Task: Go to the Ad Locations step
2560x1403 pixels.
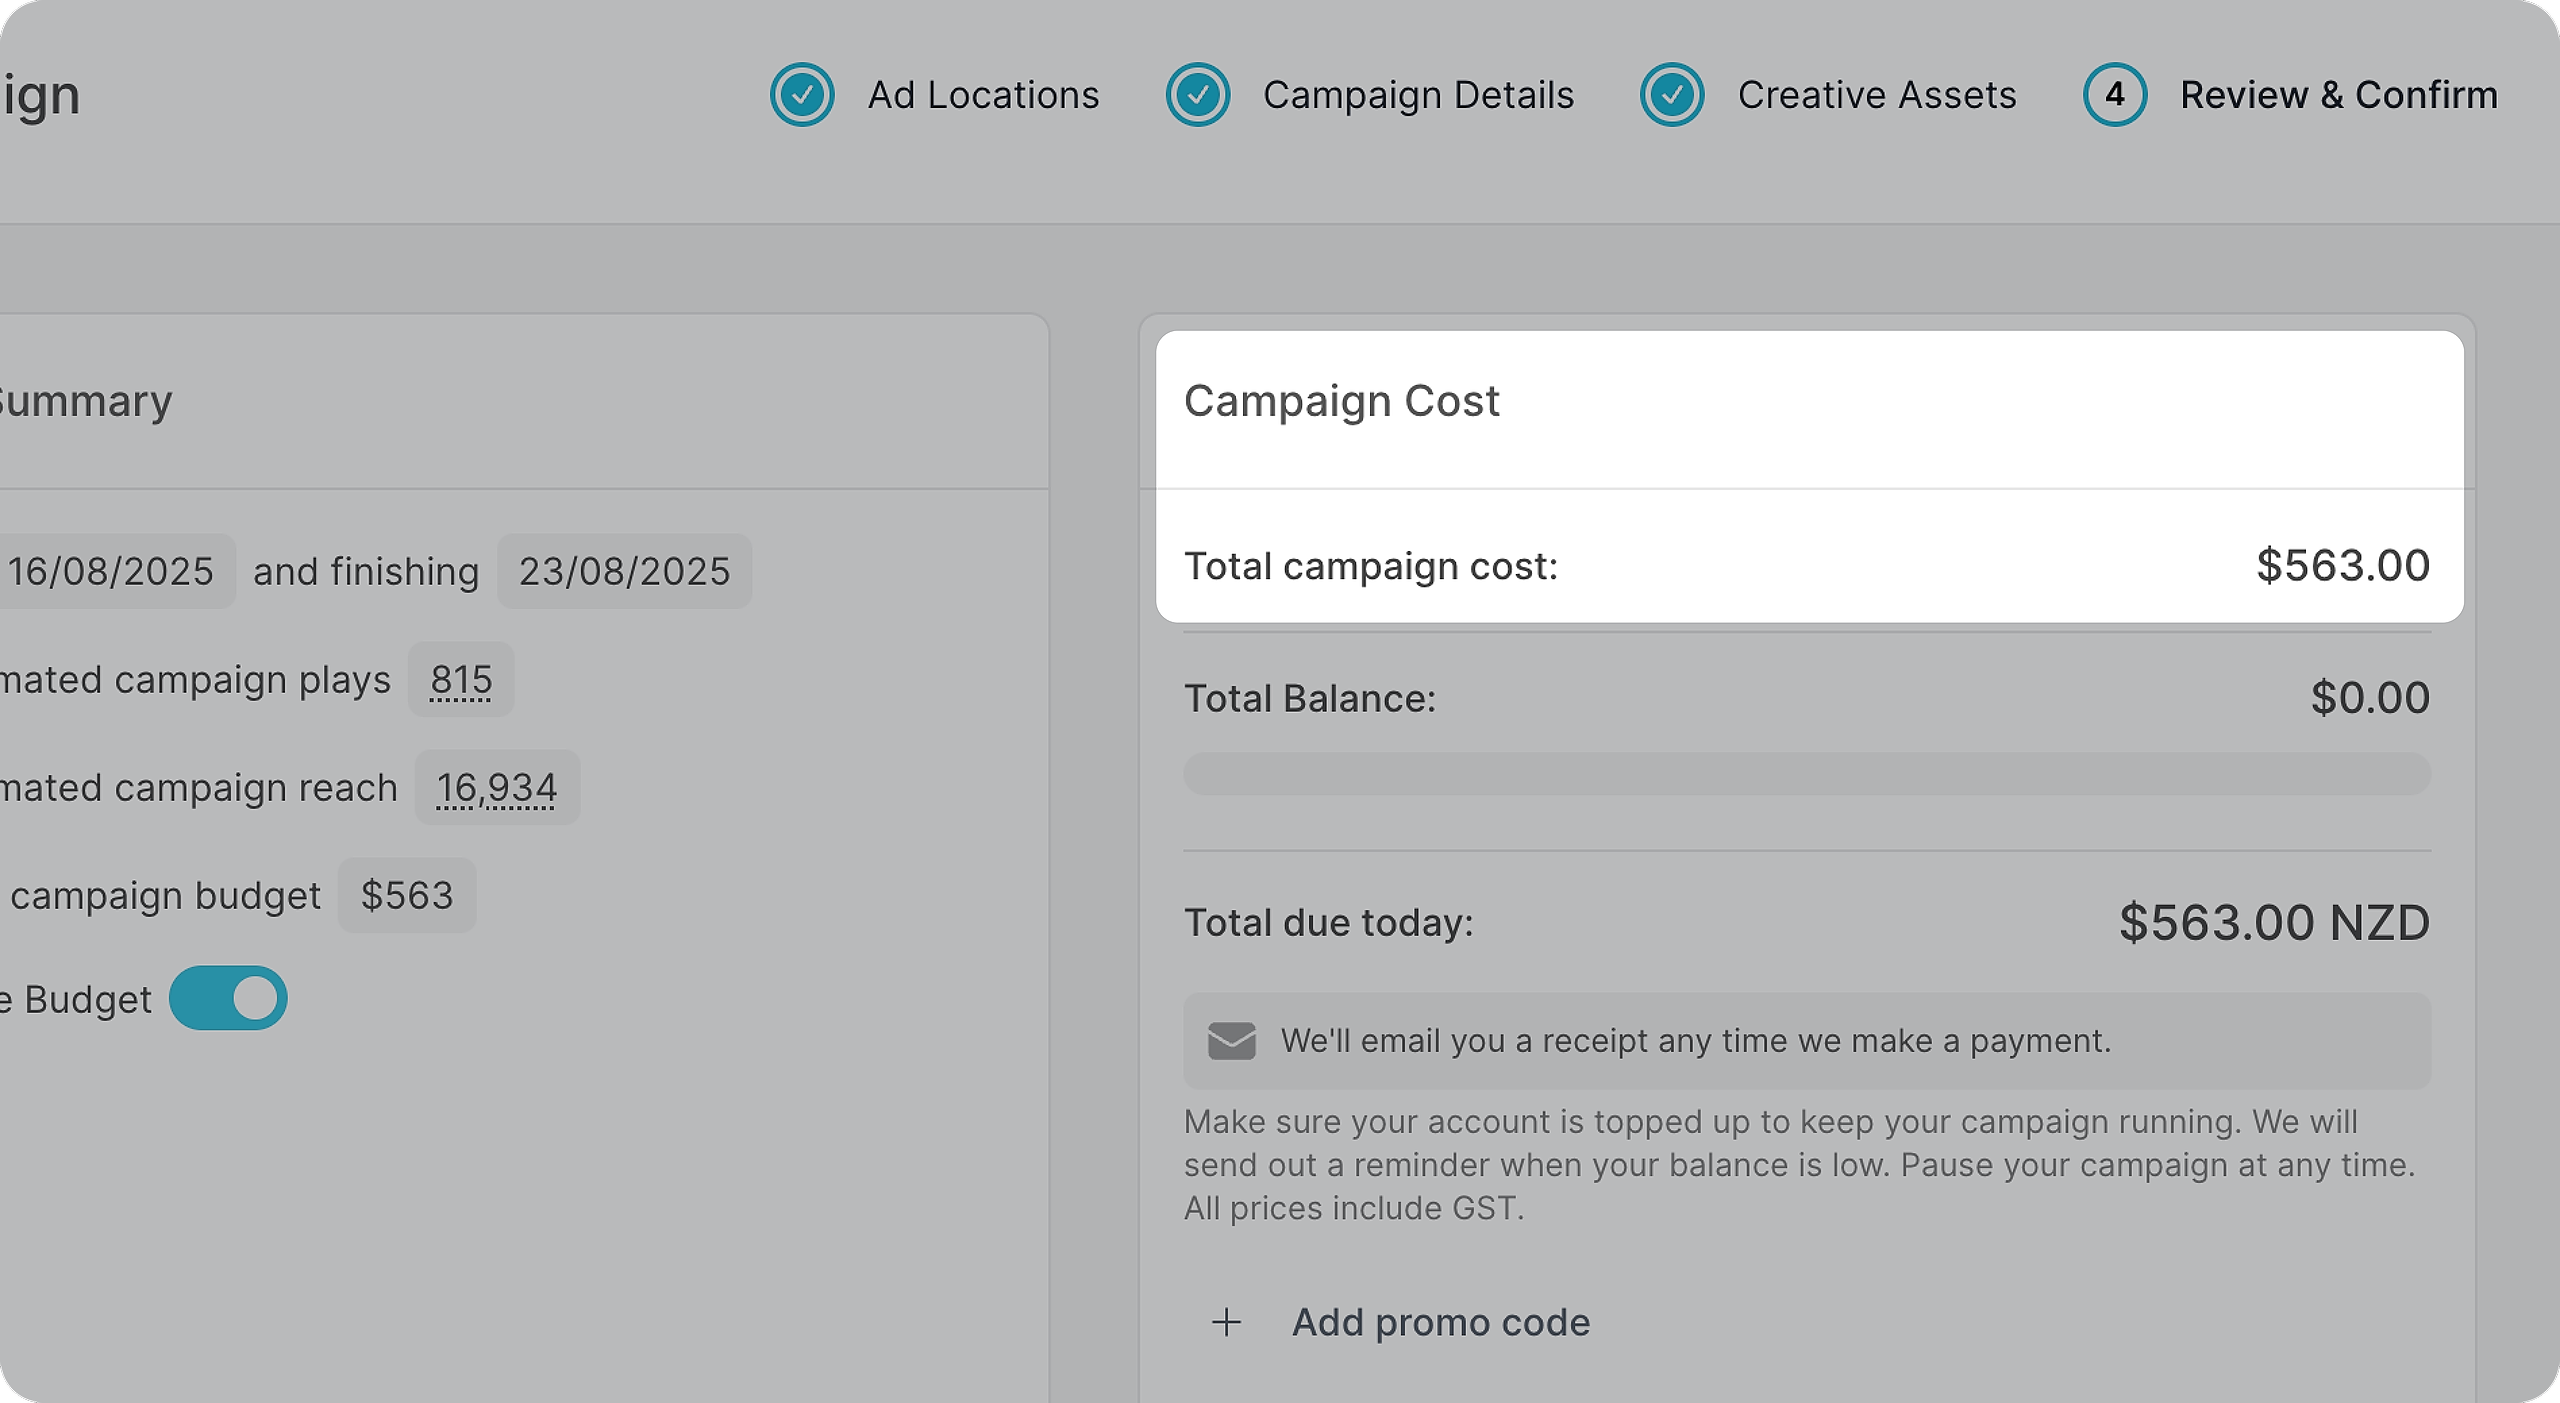Action: 983,95
